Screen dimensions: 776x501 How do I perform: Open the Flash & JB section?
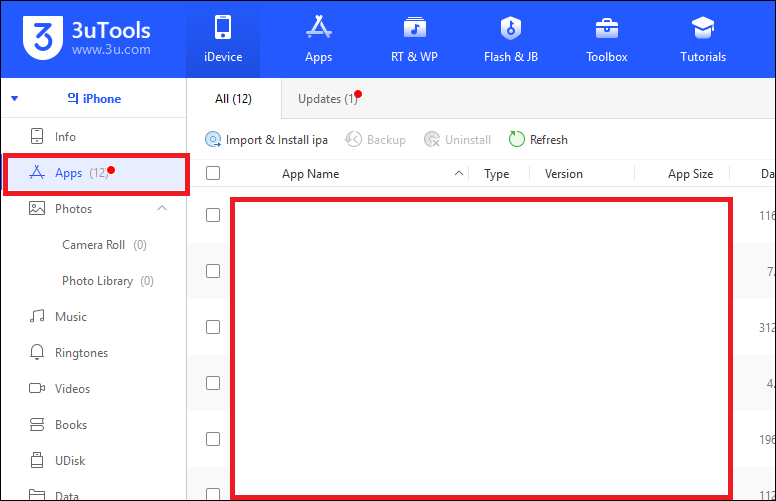(x=511, y=40)
